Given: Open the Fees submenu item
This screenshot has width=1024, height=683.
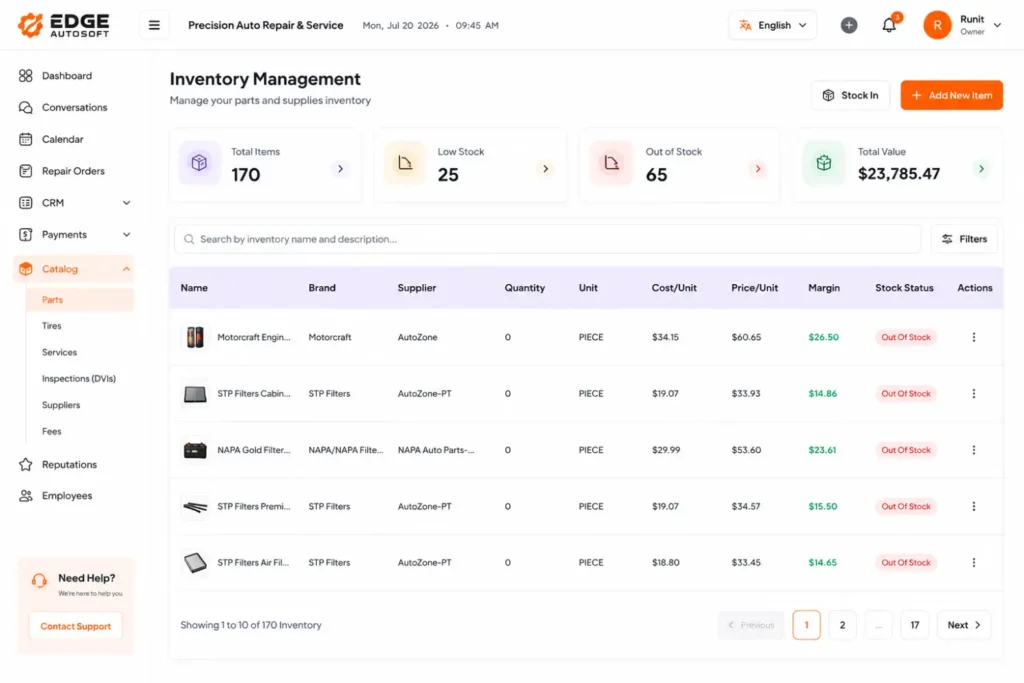Looking at the screenshot, I should click(52, 432).
